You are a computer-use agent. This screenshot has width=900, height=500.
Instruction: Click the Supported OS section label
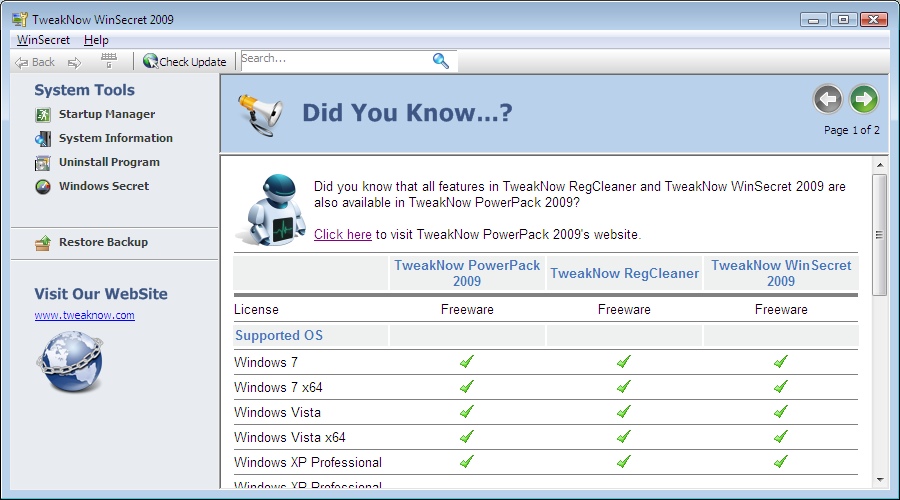click(279, 335)
